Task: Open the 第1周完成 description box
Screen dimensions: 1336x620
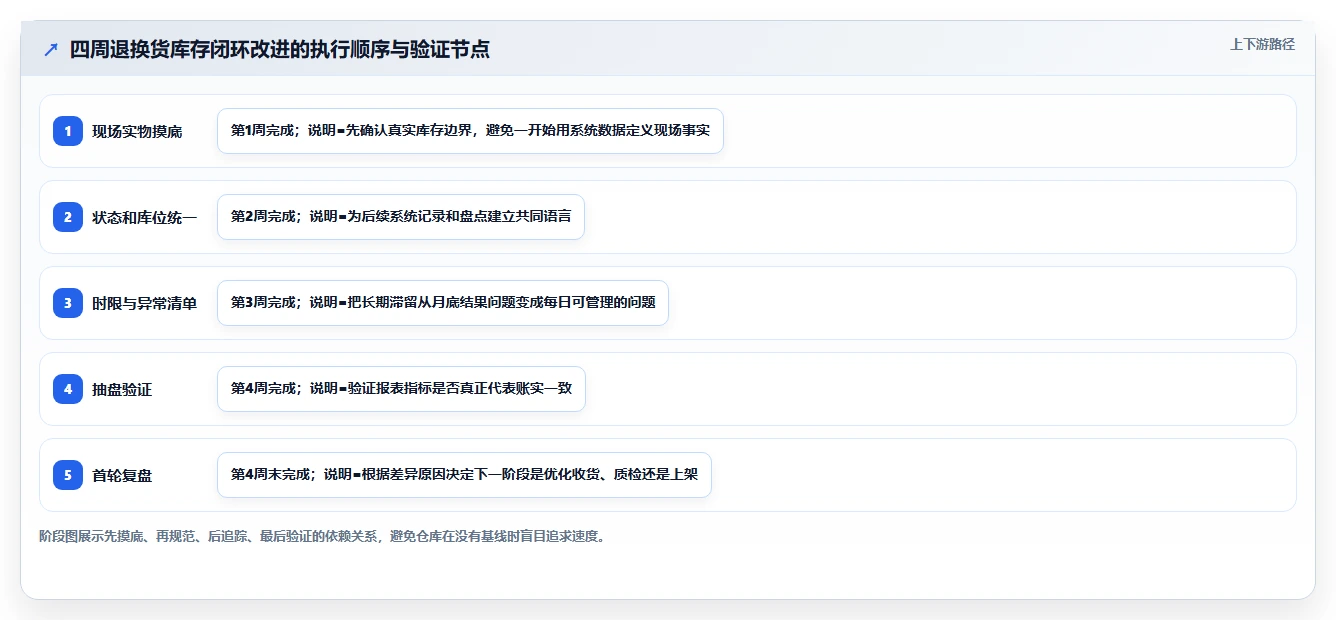Action: pyautogui.click(x=470, y=131)
